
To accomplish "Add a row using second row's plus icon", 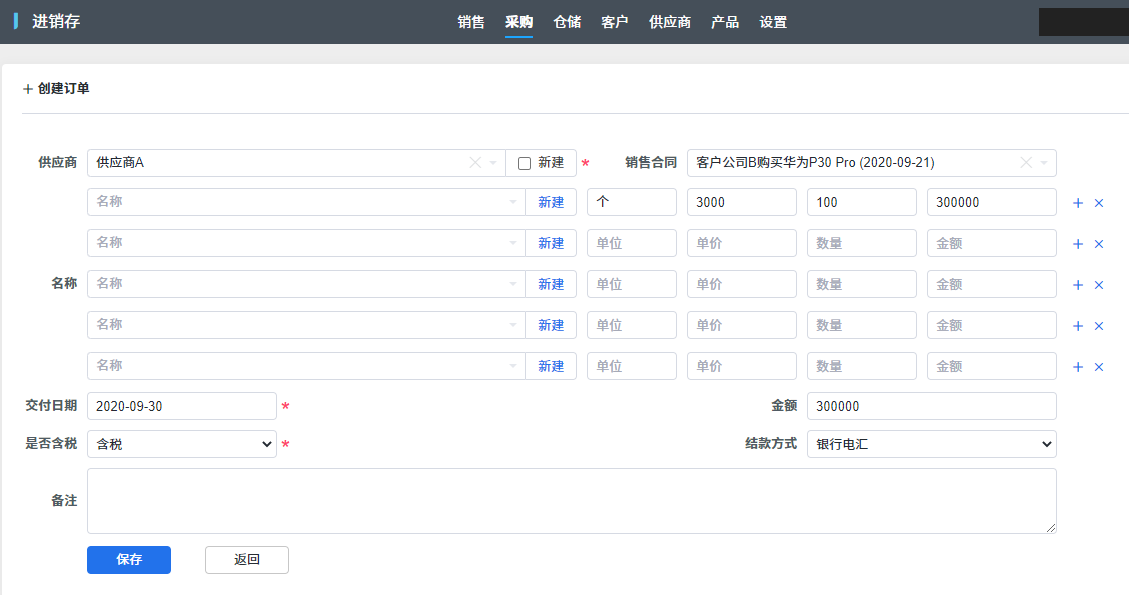I will pyautogui.click(x=1078, y=244).
